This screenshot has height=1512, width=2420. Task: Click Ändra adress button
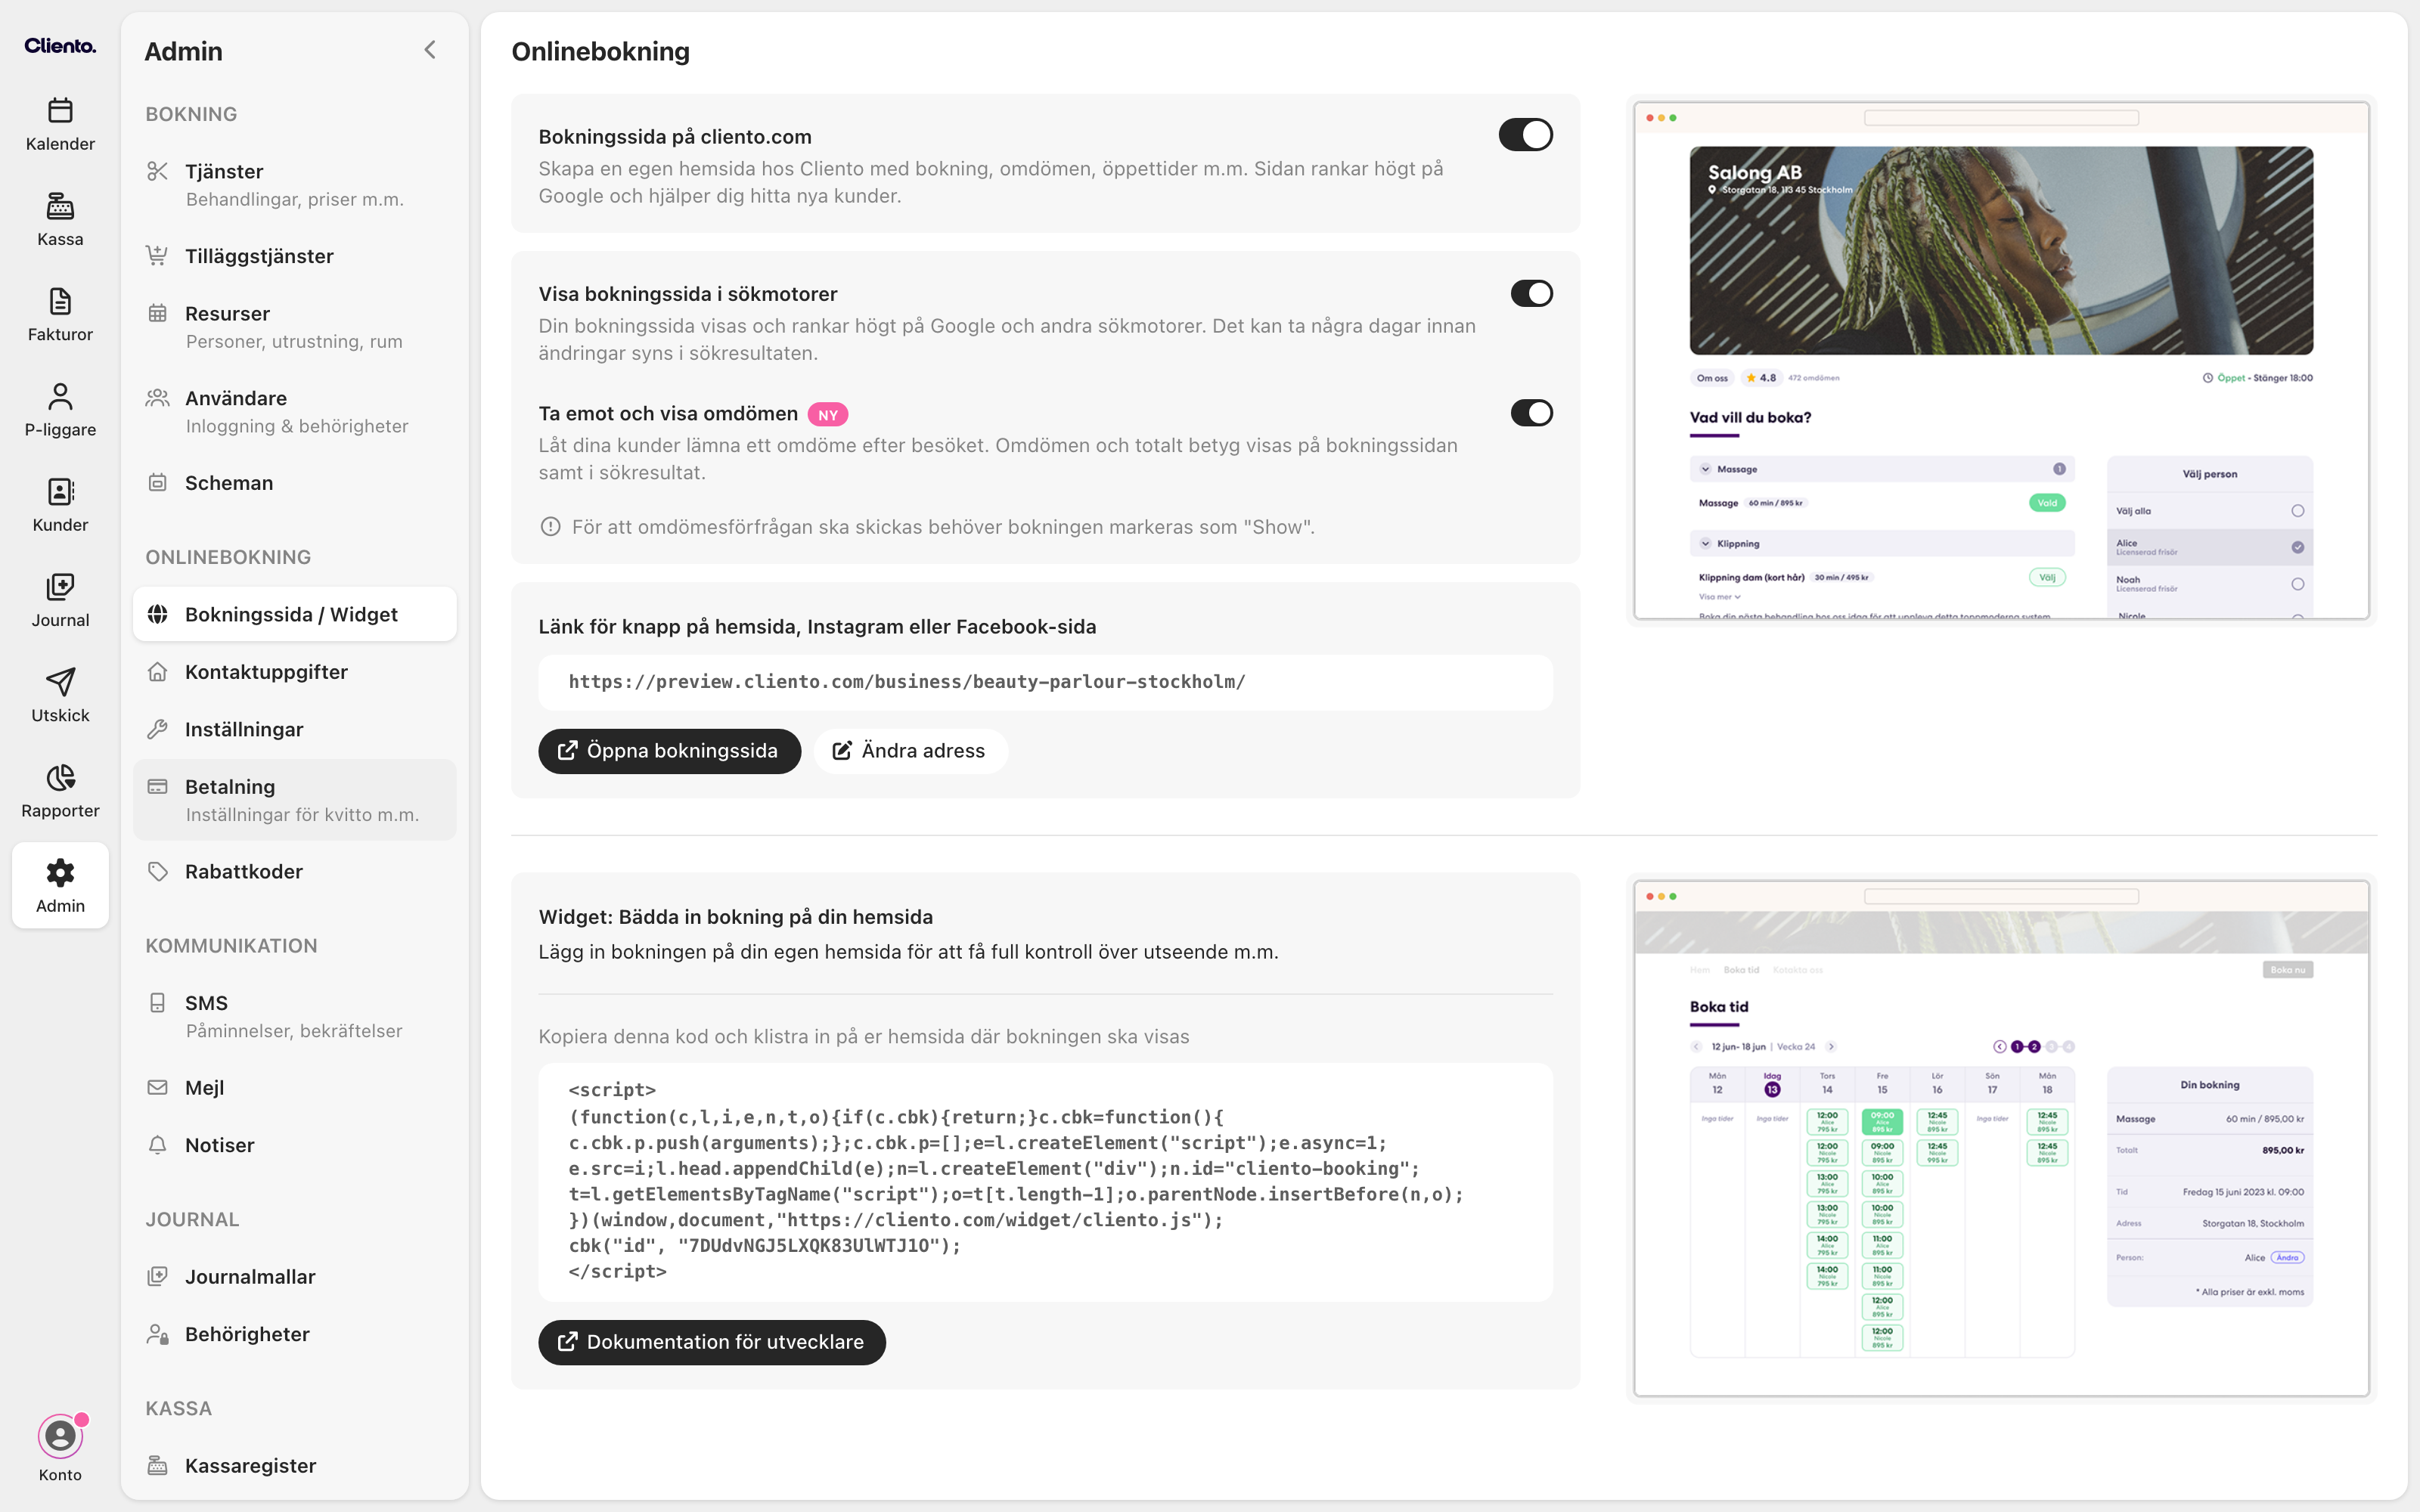pyautogui.click(x=910, y=751)
